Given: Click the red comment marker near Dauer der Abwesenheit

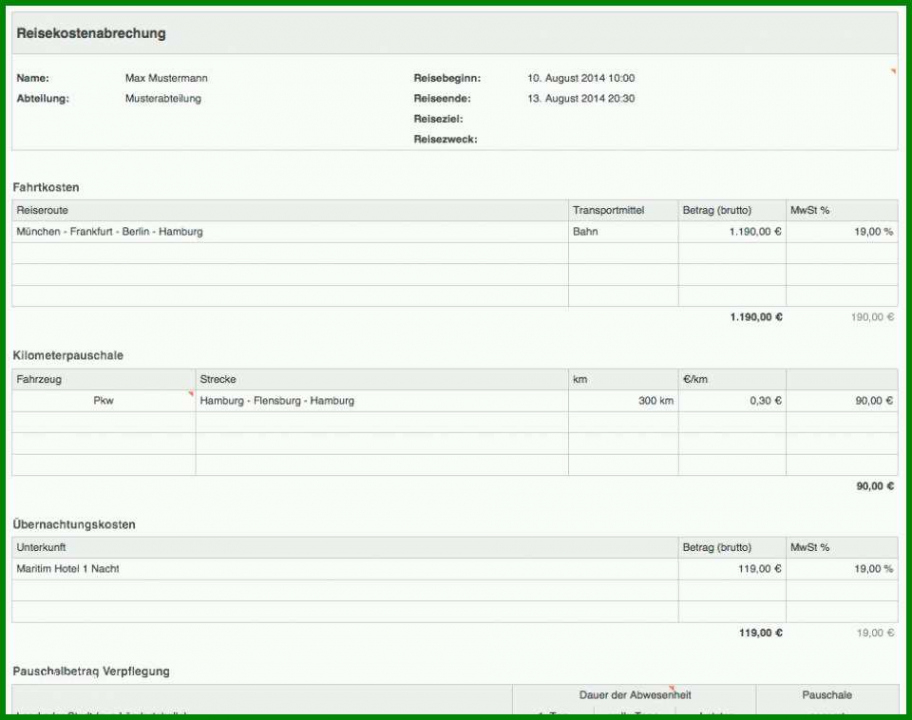Looking at the screenshot, I should click(x=672, y=689).
